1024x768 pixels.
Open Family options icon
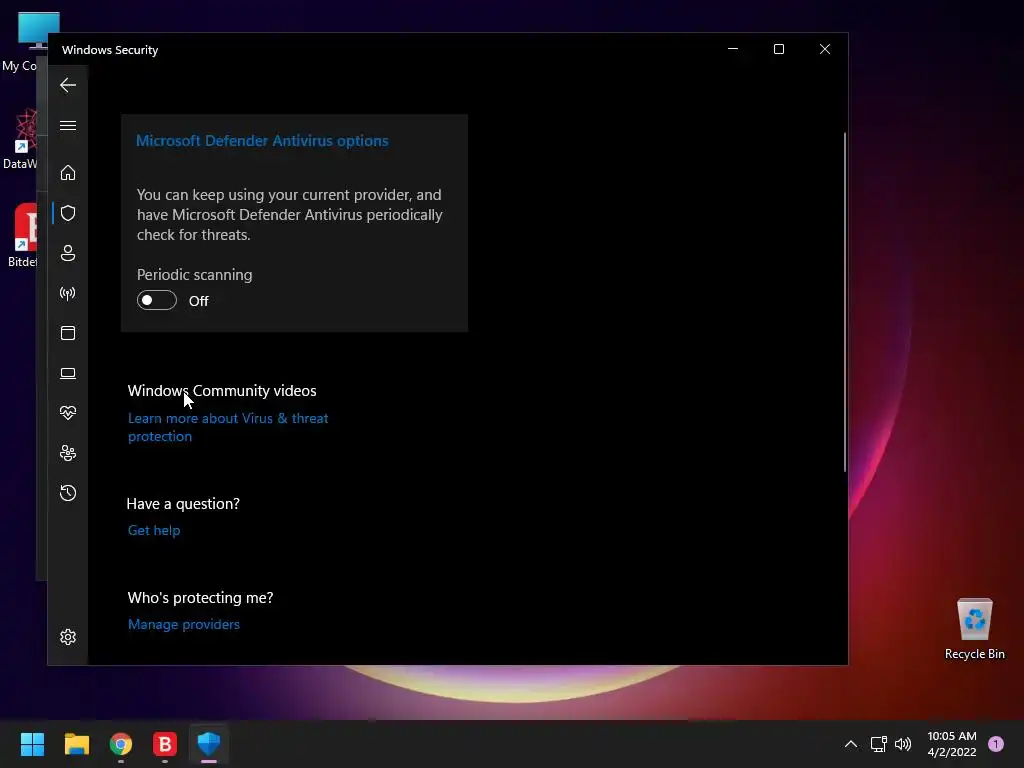coord(68,453)
